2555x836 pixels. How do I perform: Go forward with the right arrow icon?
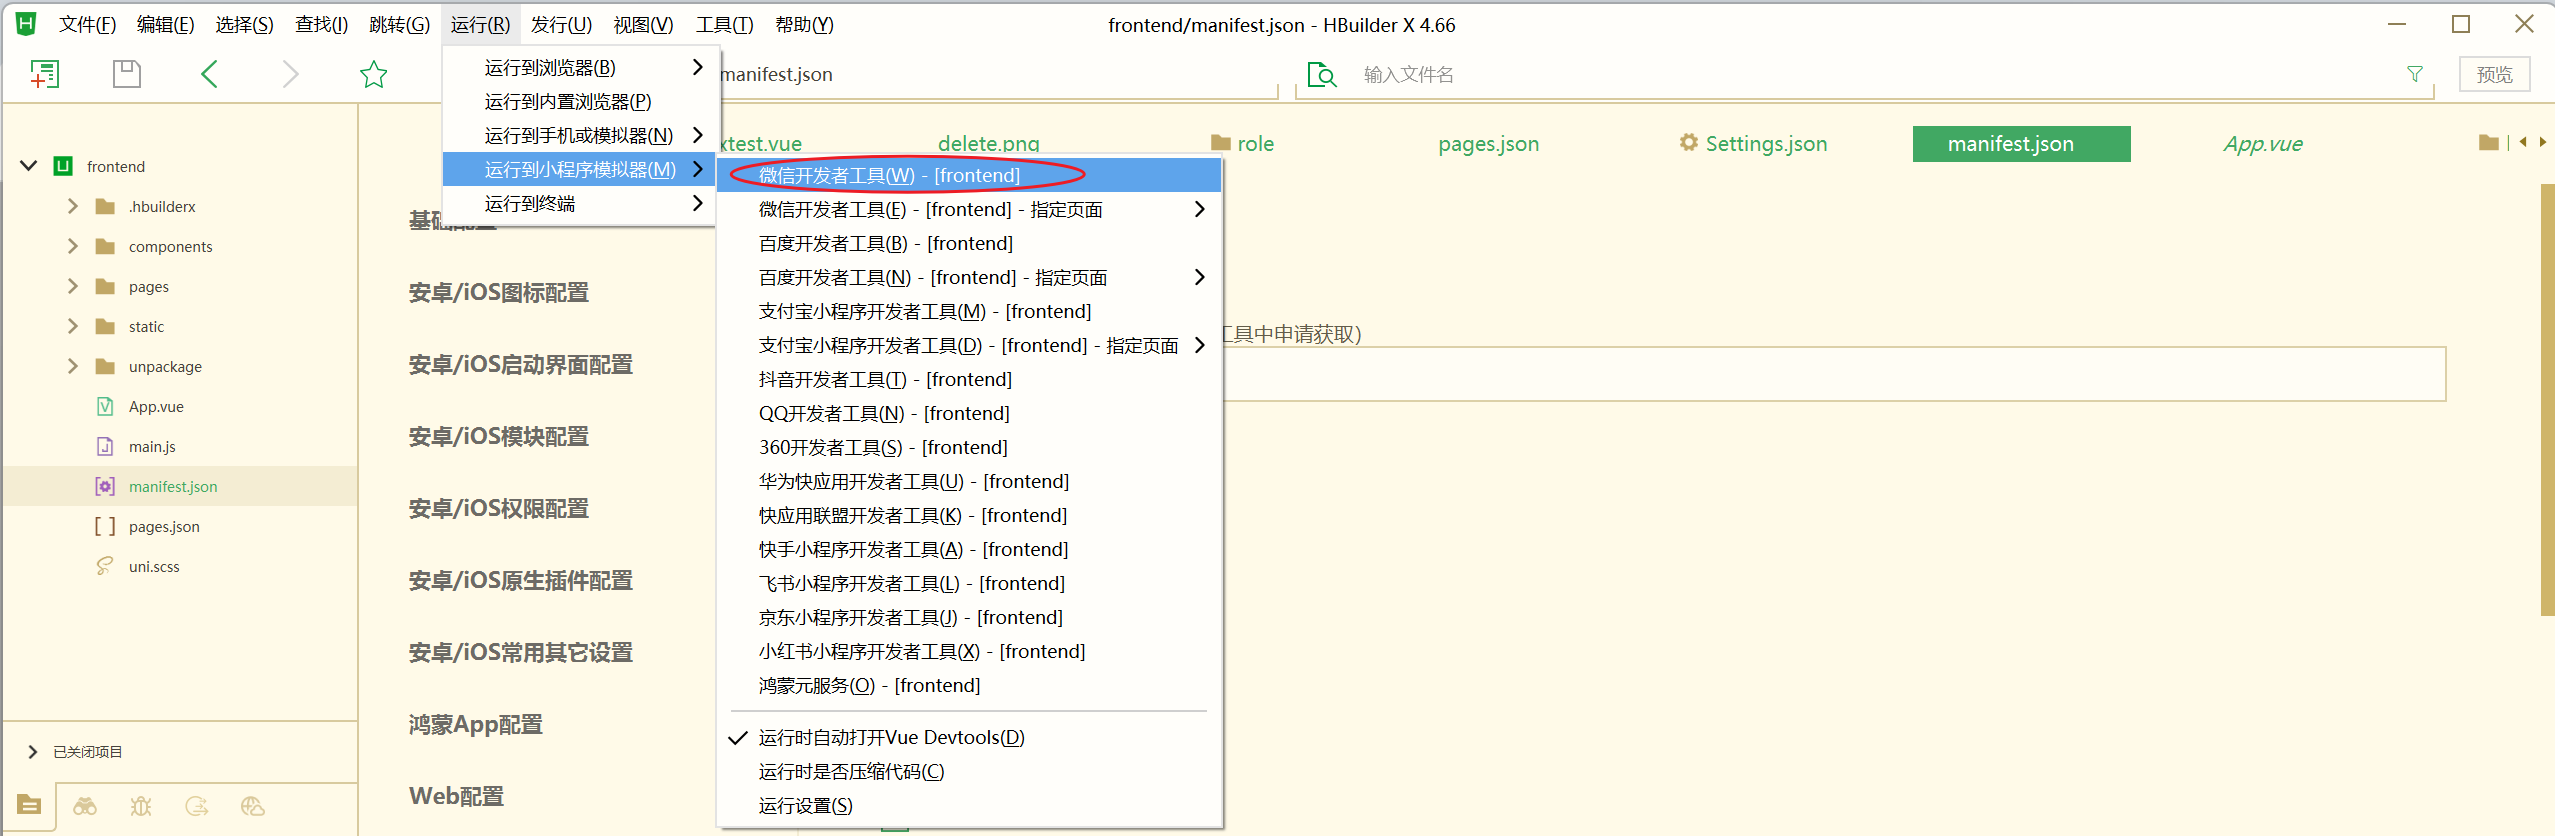coord(290,74)
